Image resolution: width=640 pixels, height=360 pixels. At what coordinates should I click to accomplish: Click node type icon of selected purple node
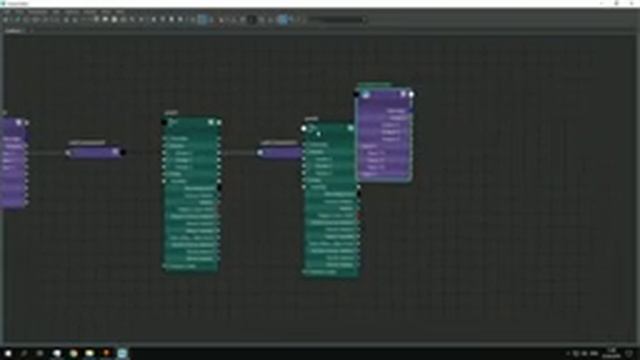click(x=366, y=95)
